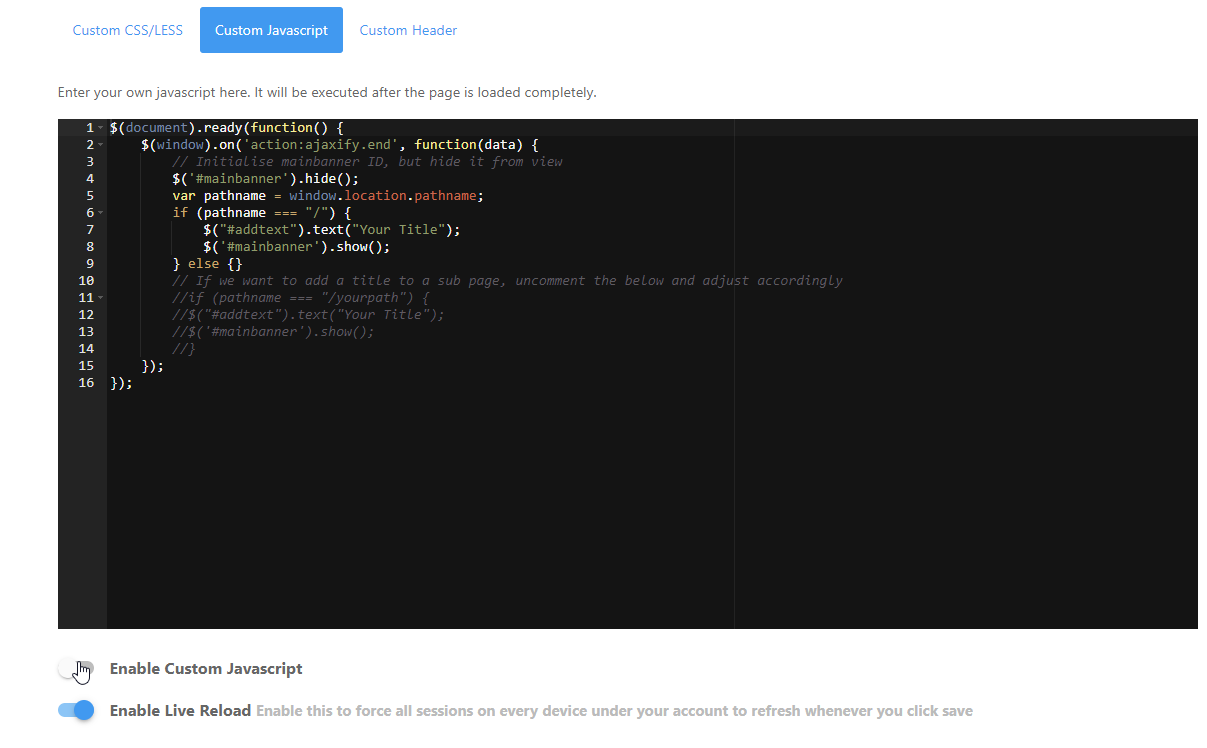Image resolution: width=1207 pixels, height=748 pixels.
Task: Click the 'var pathname' declaration in code
Action: point(220,196)
